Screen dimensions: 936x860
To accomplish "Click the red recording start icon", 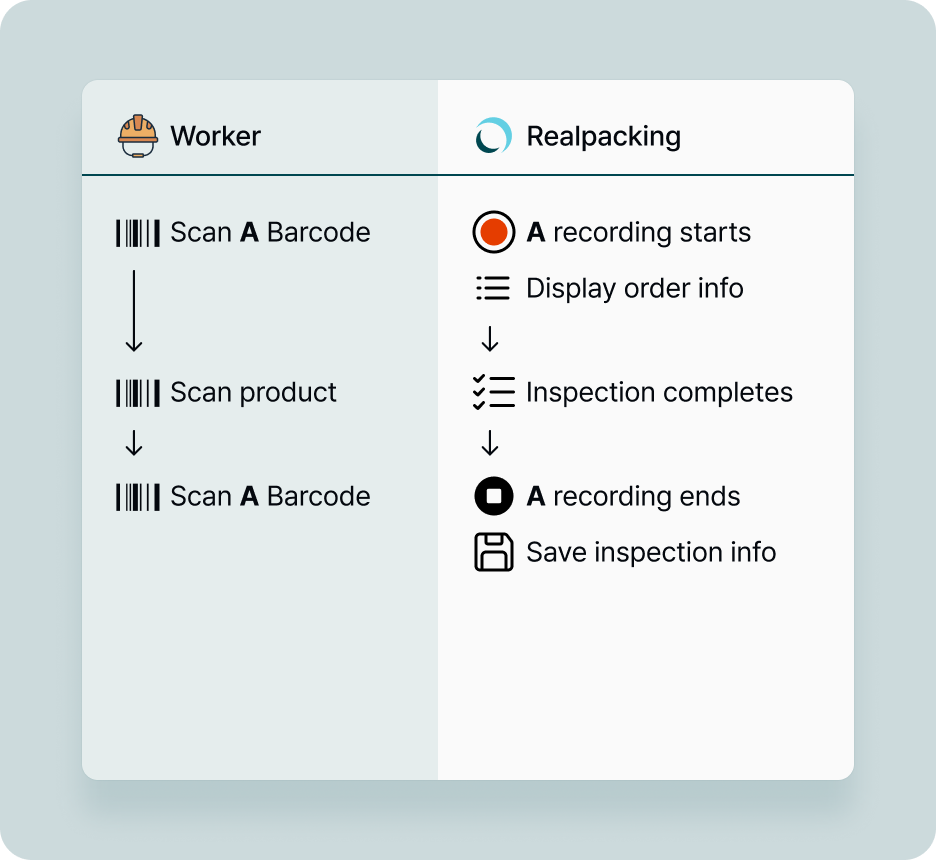I will (493, 233).
